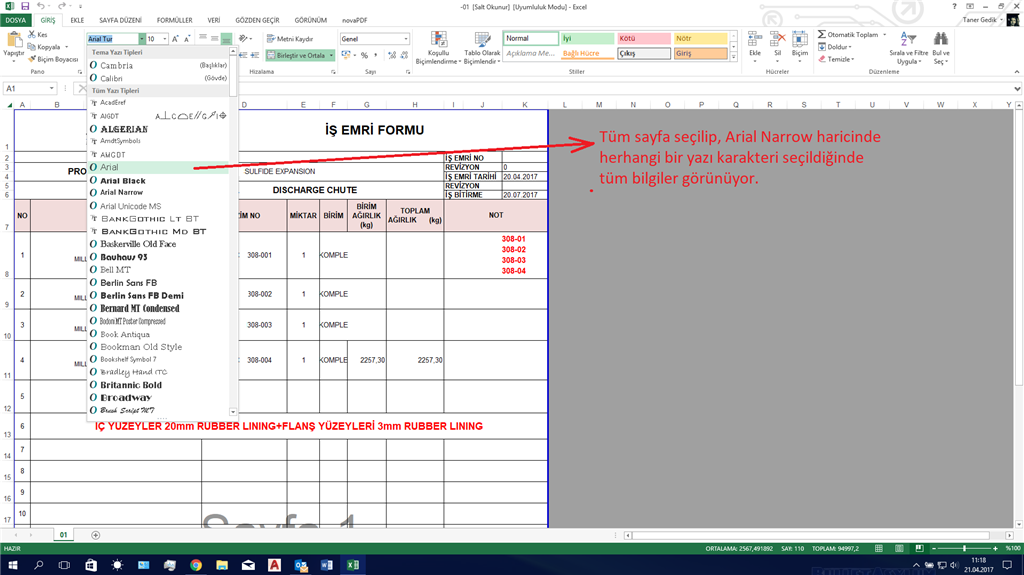
Task: Click the Otomatik Toplam sigma icon
Action: pyautogui.click(x=822, y=35)
